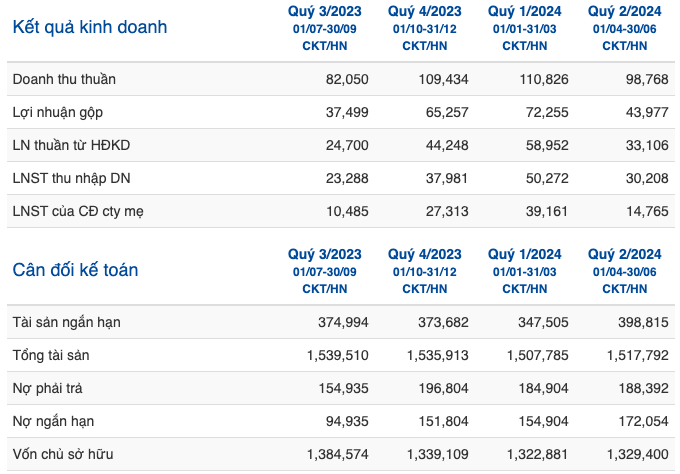Open the Cân đối kế toán section heading
This screenshot has width=680, height=474.
[75, 270]
